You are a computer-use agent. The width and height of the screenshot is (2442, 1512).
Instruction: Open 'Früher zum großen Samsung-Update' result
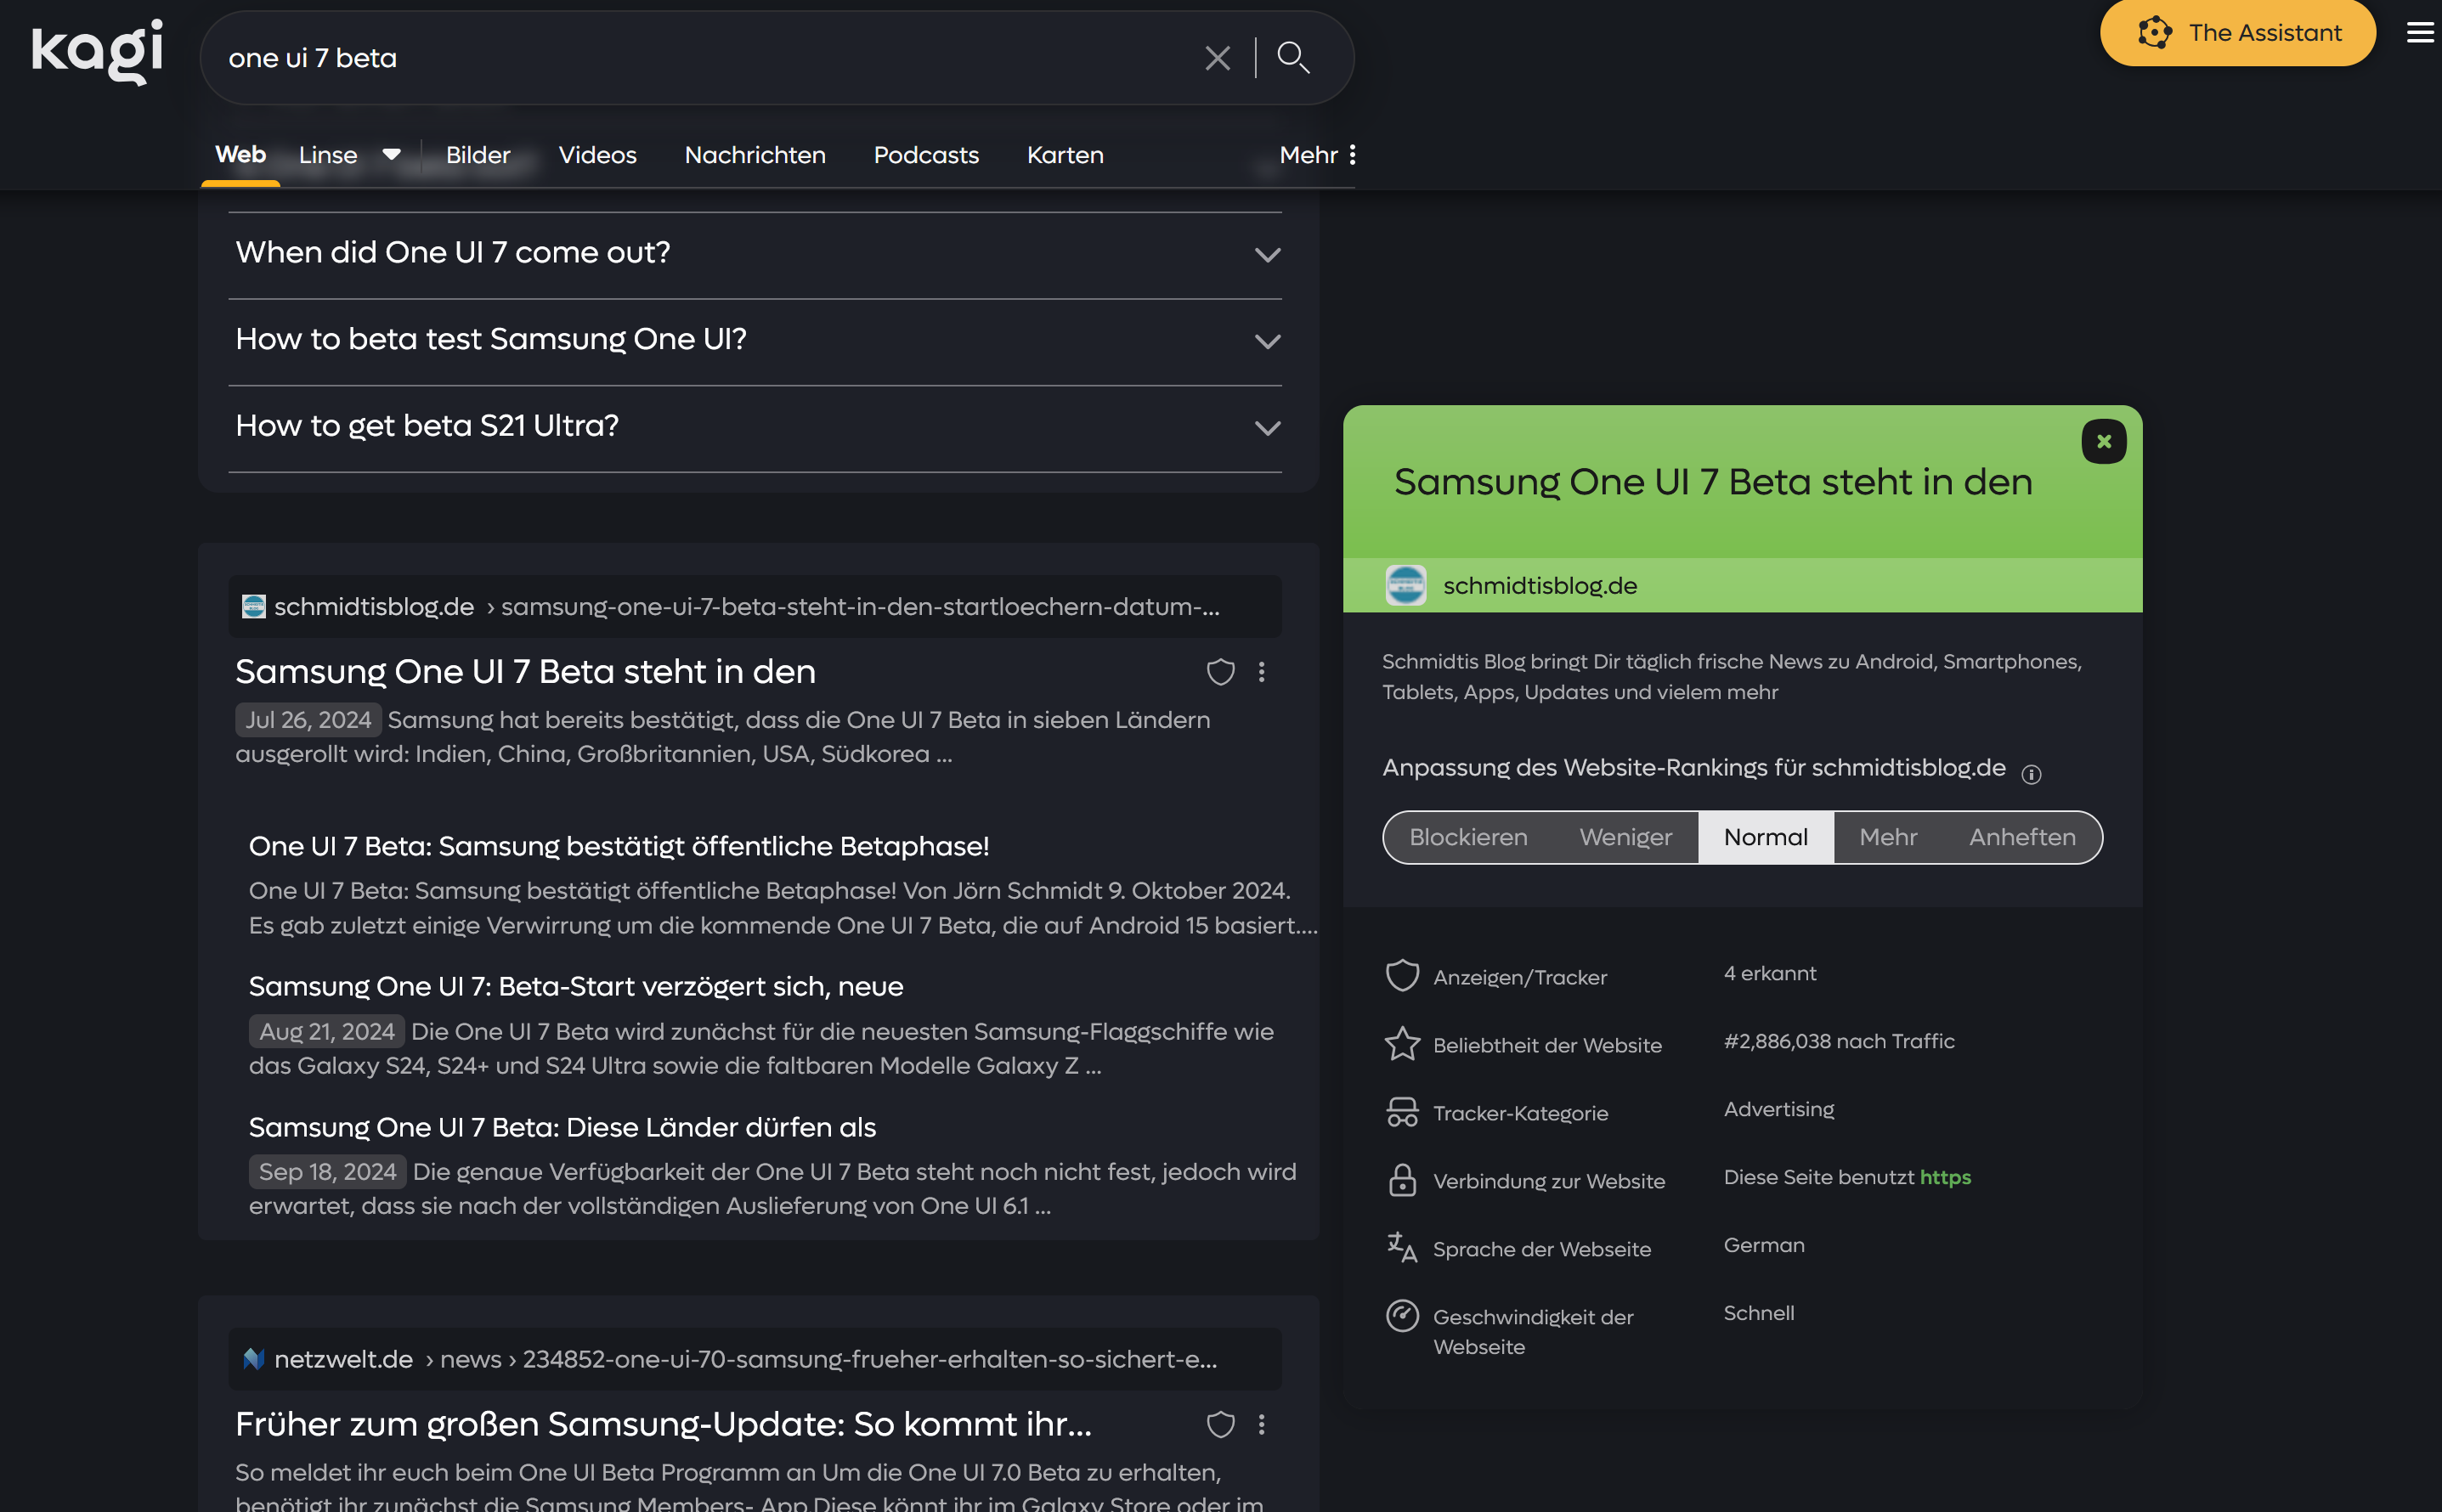[663, 1424]
